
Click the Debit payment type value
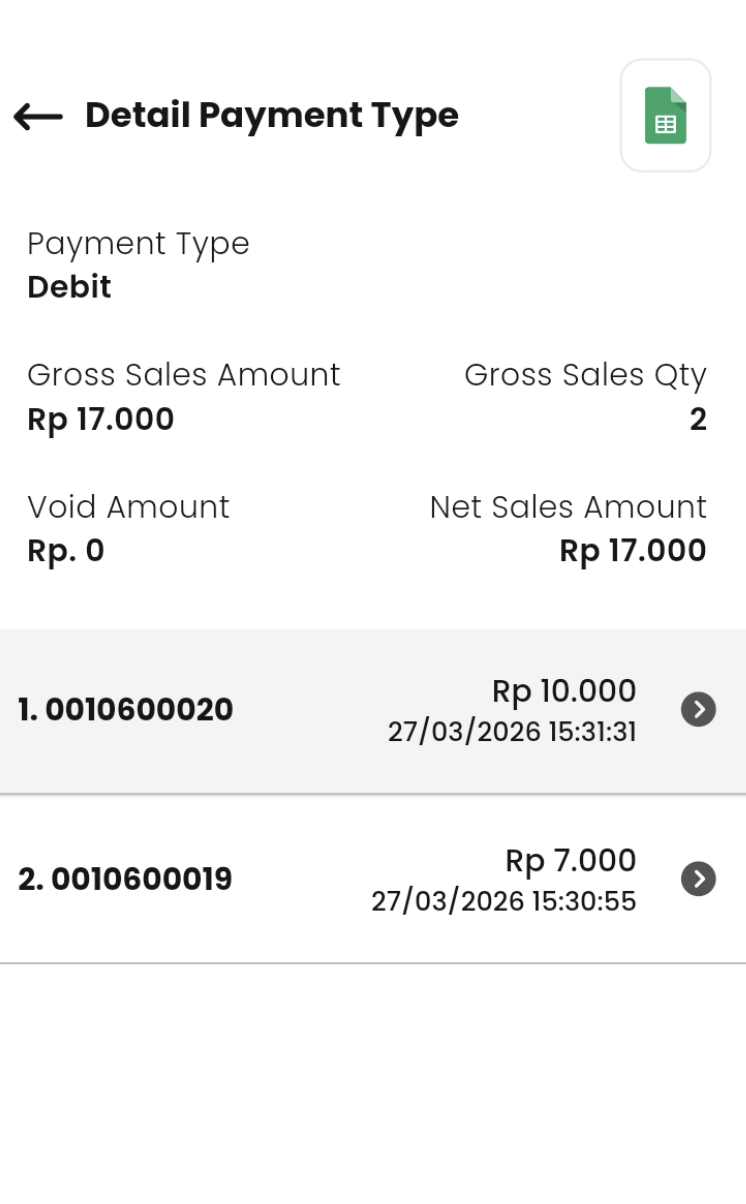(x=69, y=288)
